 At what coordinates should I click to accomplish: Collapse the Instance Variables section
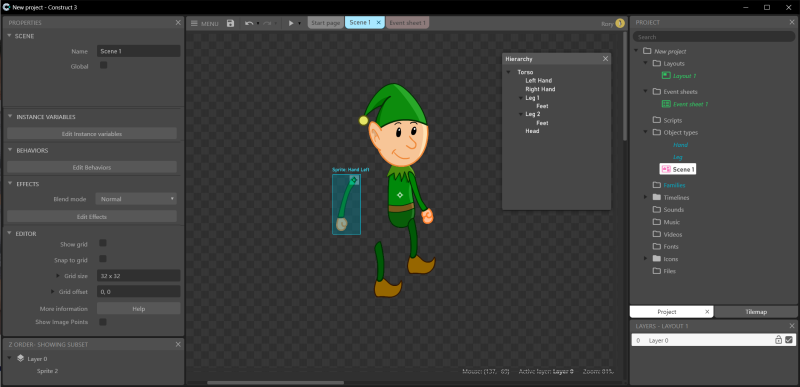pyautogui.click(x=10, y=117)
